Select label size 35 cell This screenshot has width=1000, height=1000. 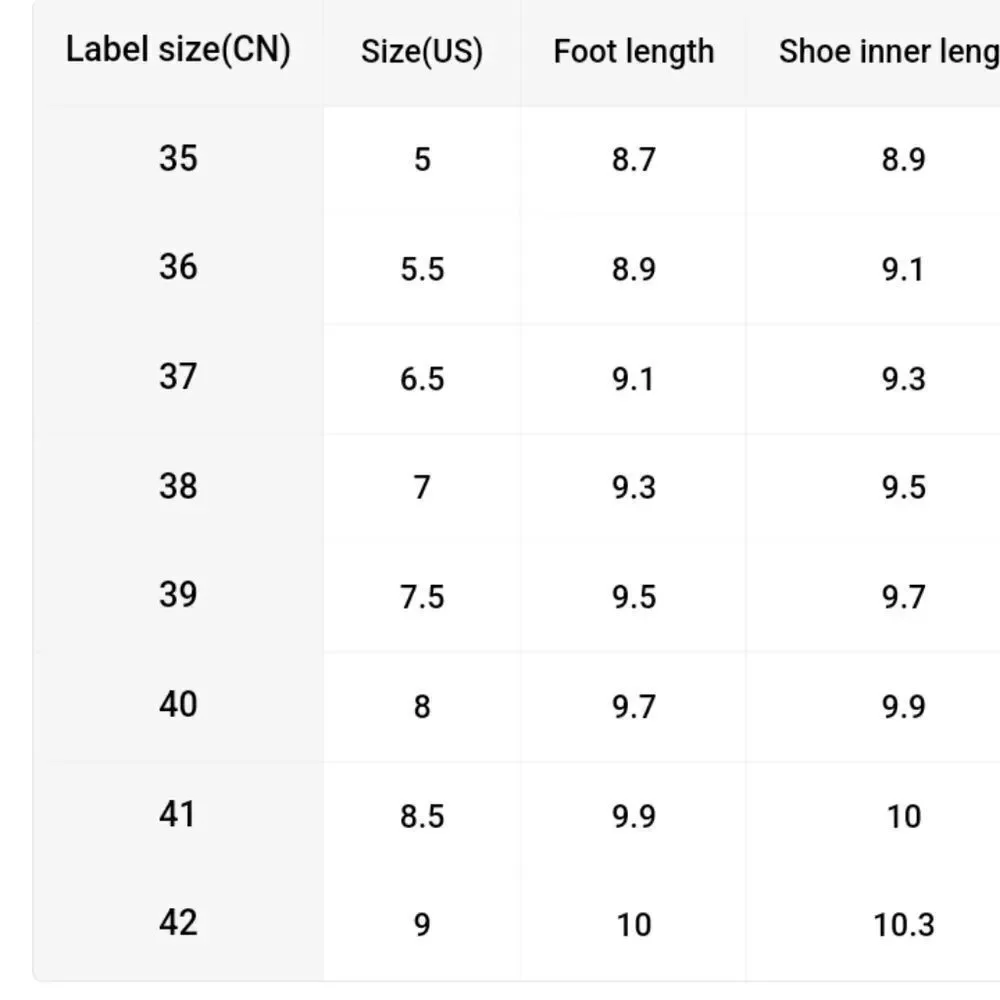point(178,158)
